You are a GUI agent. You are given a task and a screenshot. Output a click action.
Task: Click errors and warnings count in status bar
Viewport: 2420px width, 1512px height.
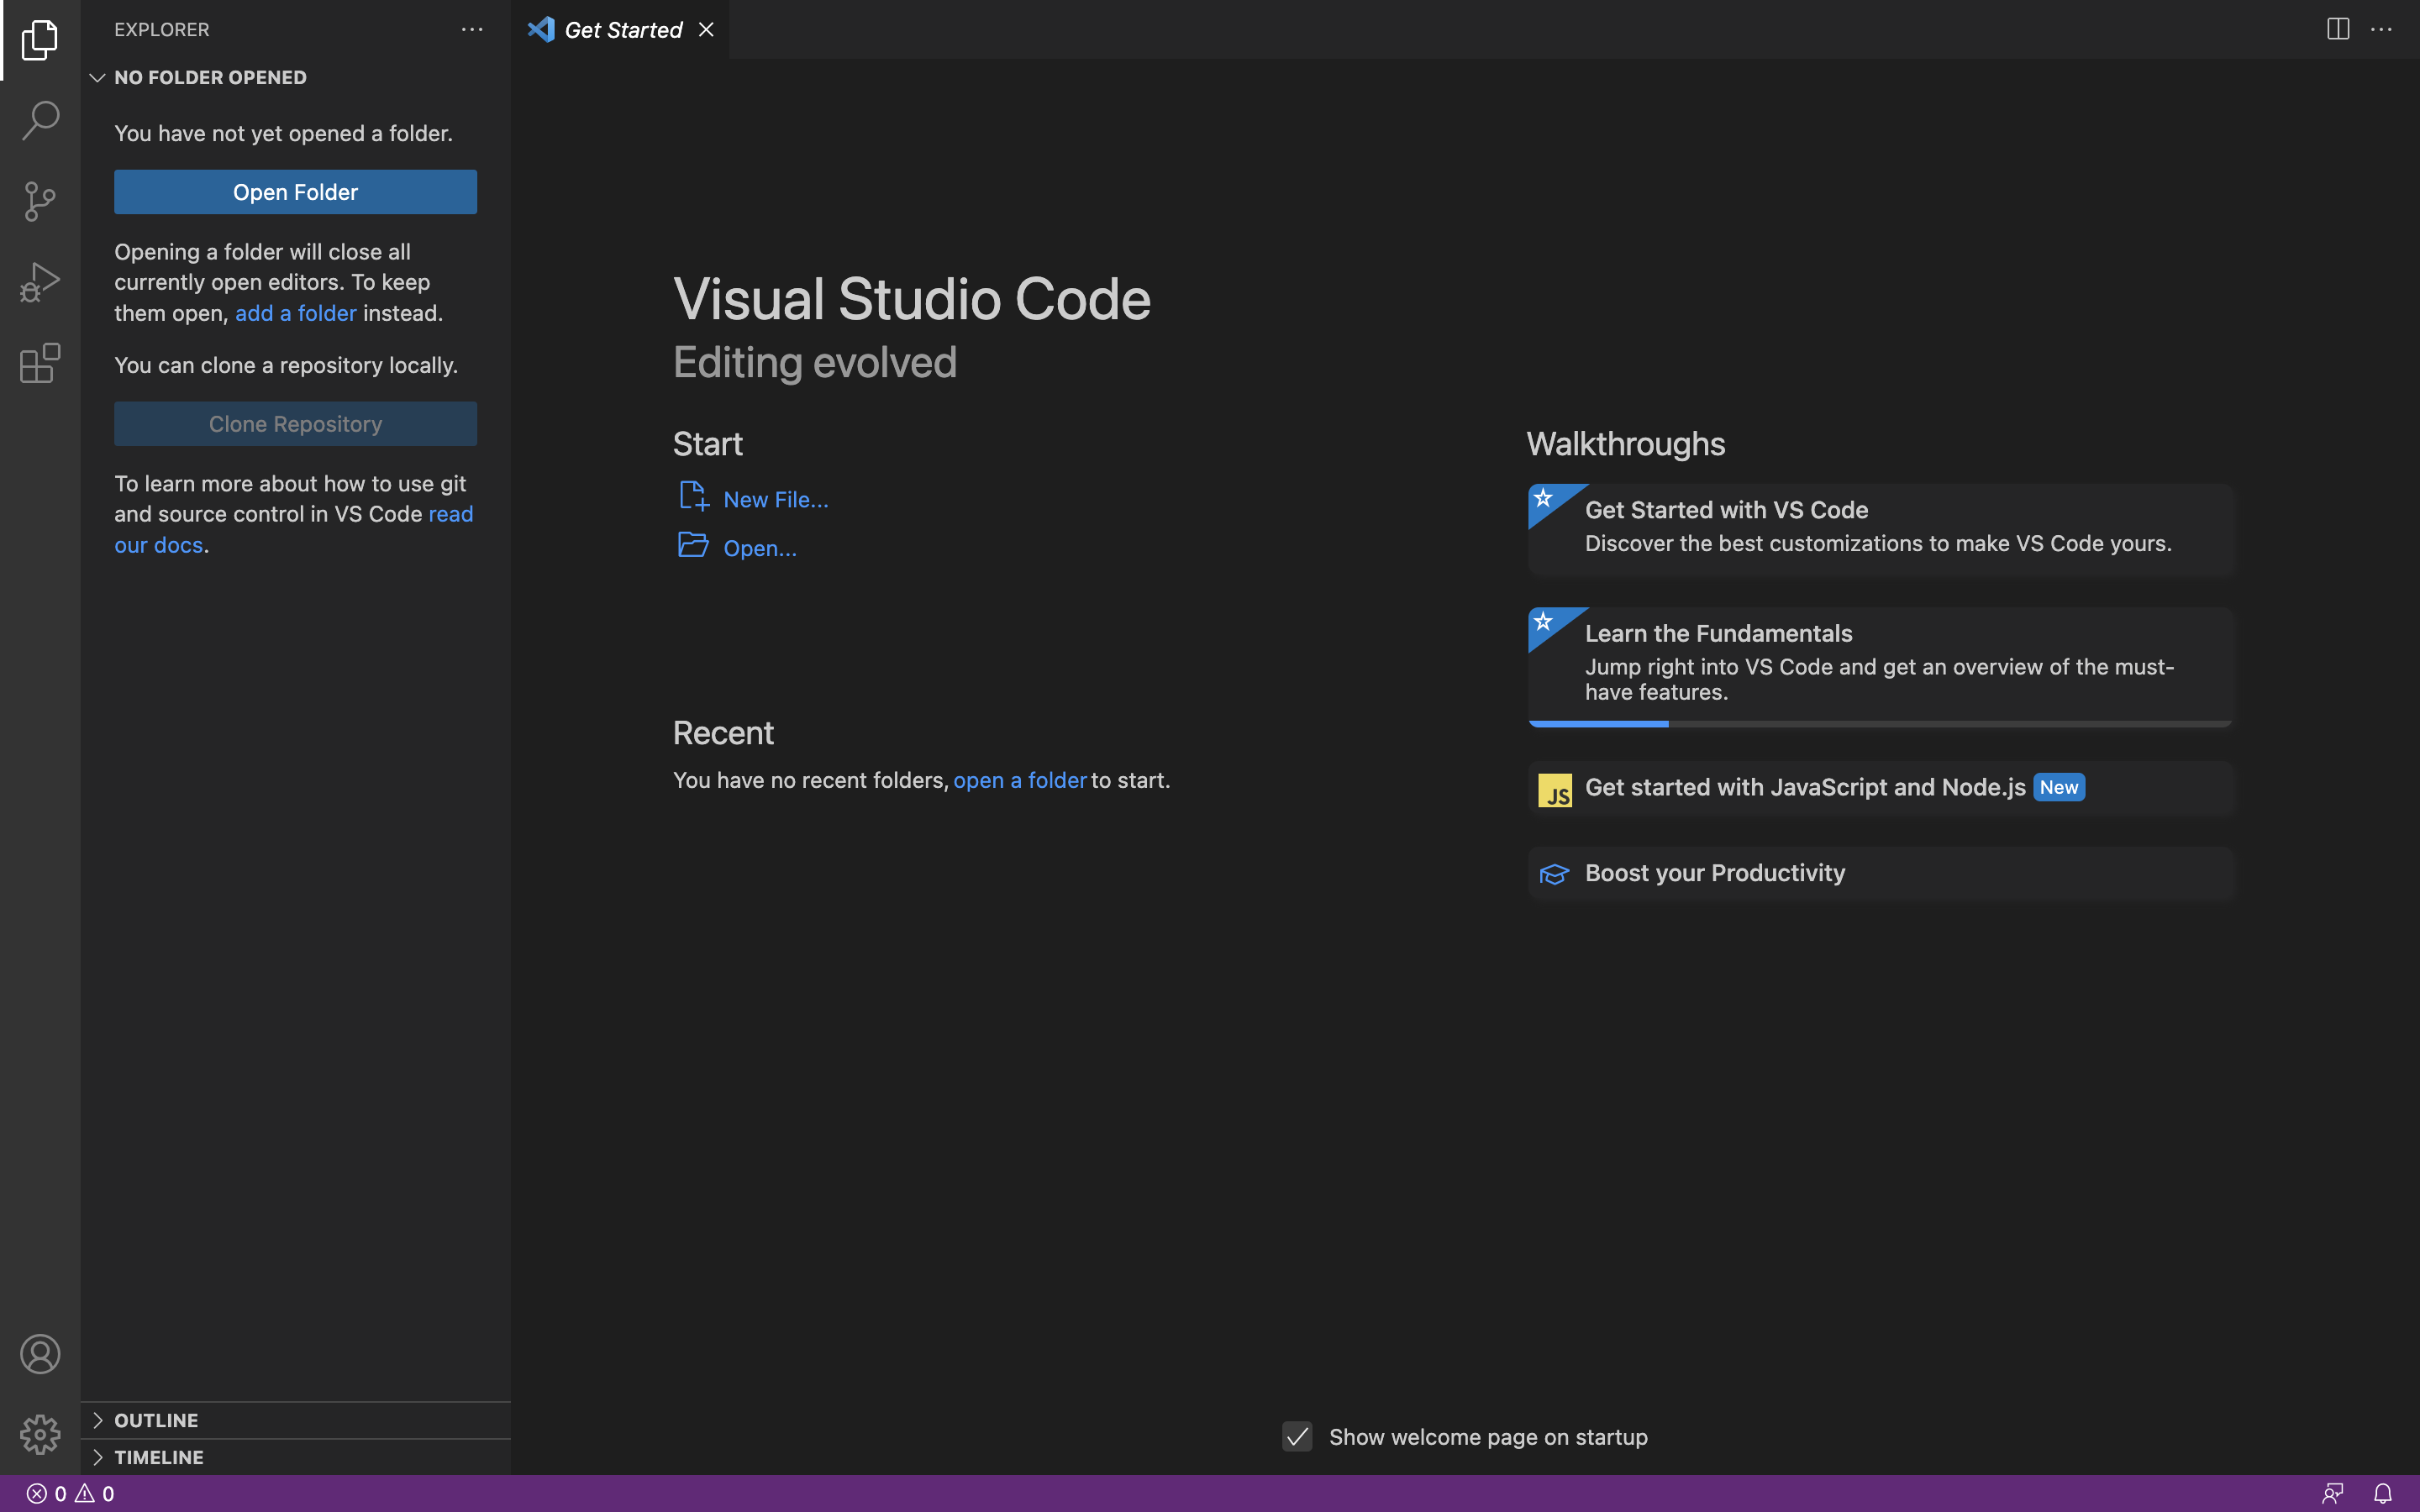pos(70,1493)
